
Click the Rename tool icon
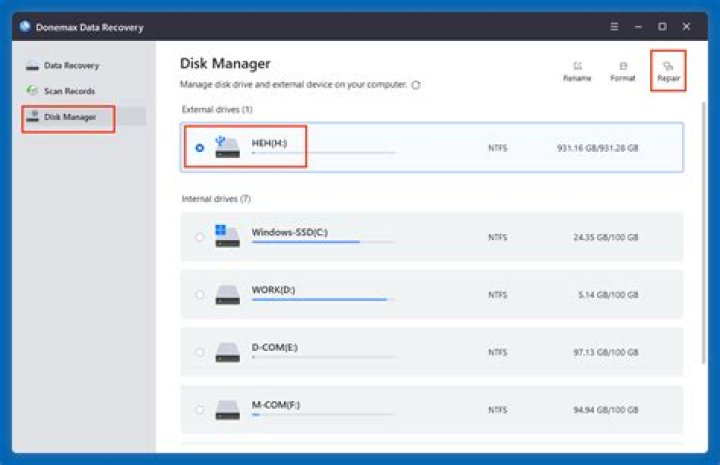(578, 66)
